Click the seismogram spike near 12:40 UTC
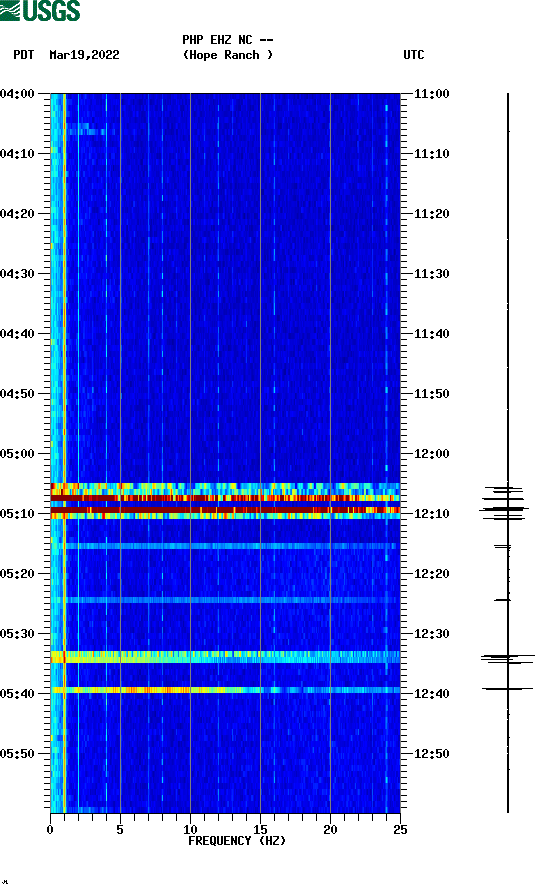 tap(508, 689)
